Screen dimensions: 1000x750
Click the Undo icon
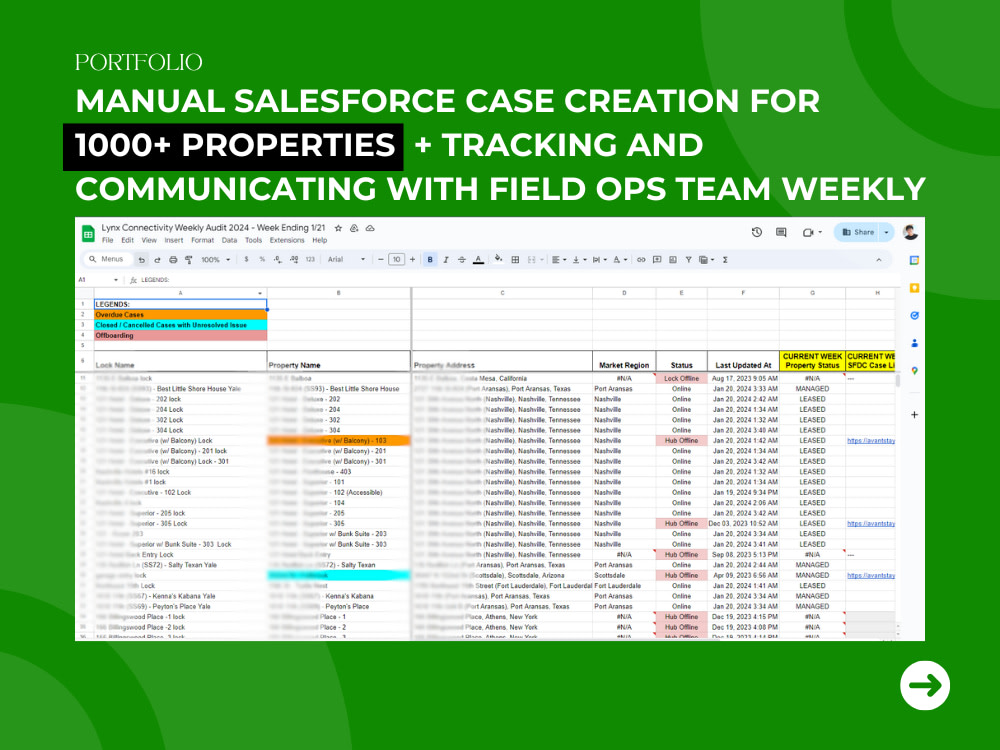point(142,260)
